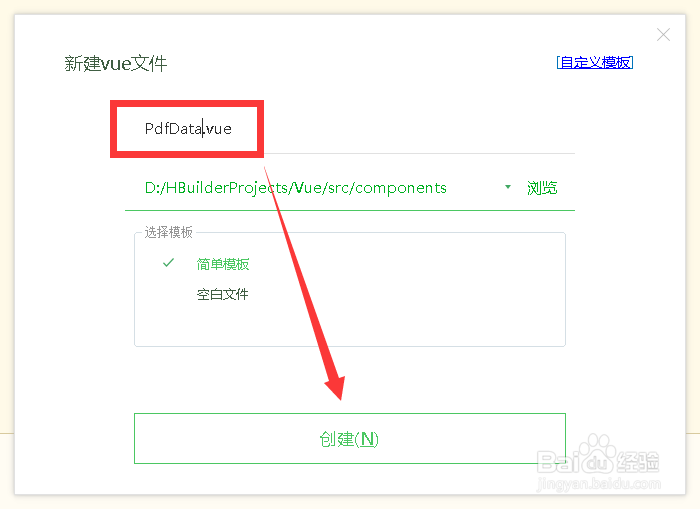Click 浏览 to browse for folder
This screenshot has height=509, width=700.
542,188
